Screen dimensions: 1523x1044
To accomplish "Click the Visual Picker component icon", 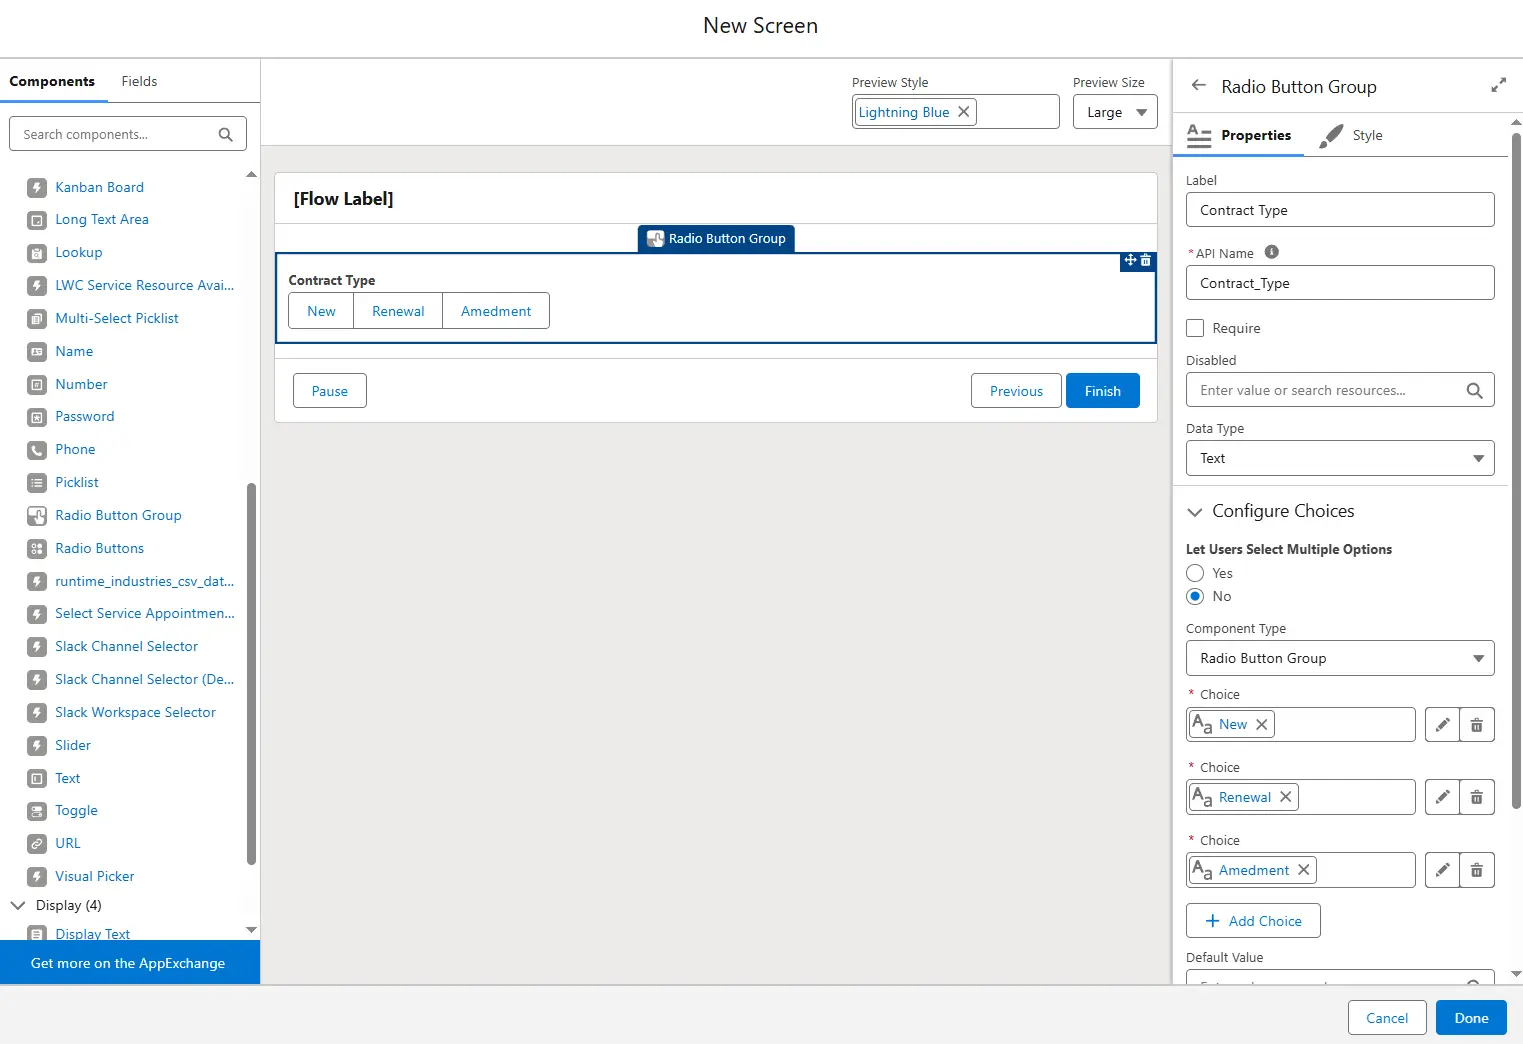I will coord(37,877).
